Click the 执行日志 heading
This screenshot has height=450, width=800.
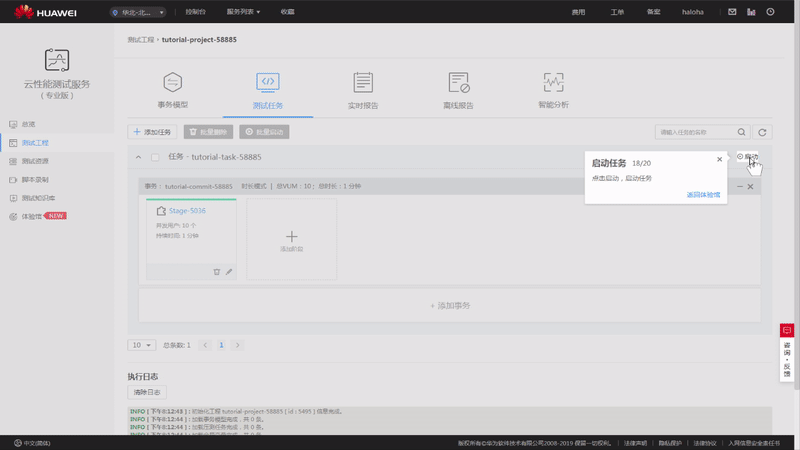(143, 377)
